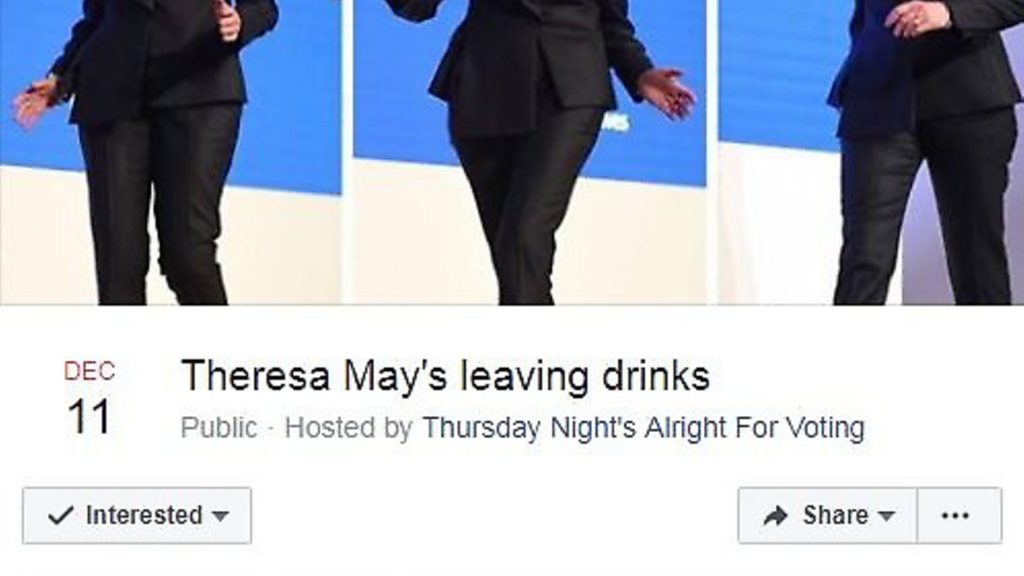Click the word Thursday in host name
The width and height of the screenshot is (1024, 576).
pyautogui.click(x=481, y=428)
